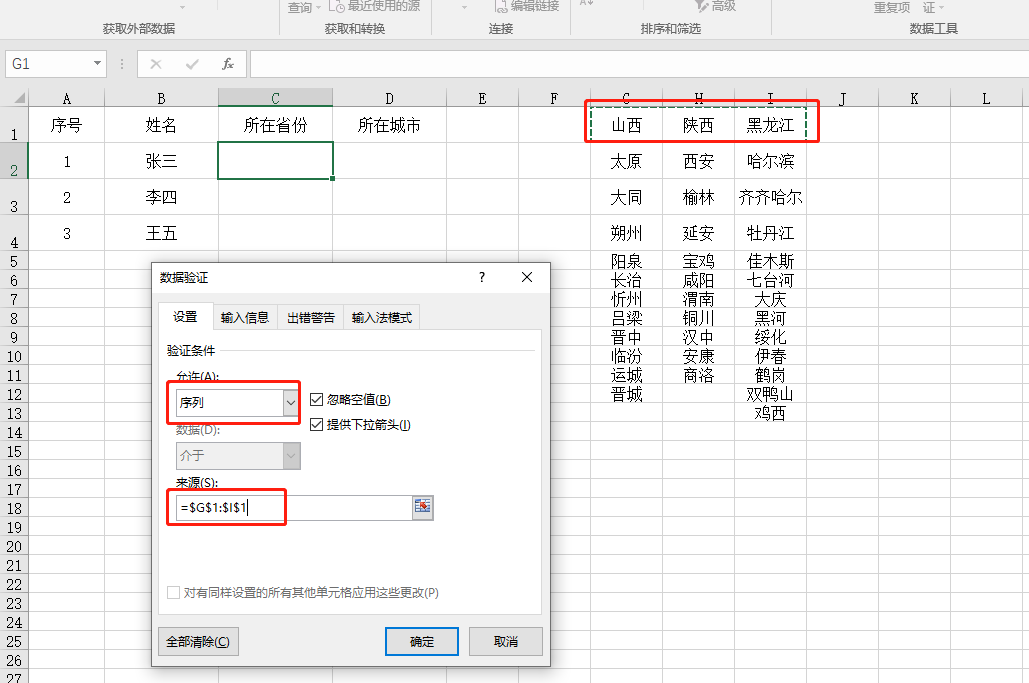This screenshot has height=683, width=1029.
Task: Select the cell containing 宝鸡
Action: coord(698,261)
